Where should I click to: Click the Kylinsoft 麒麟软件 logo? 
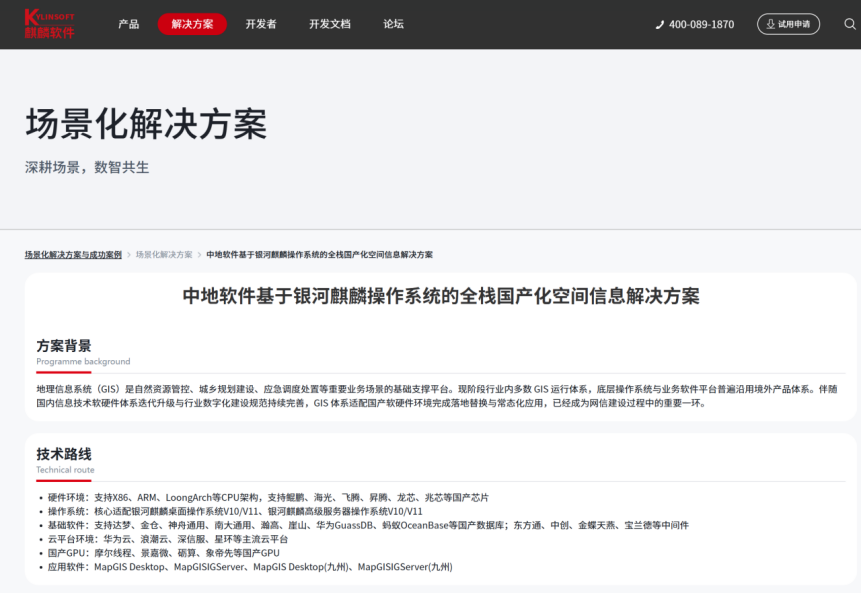tap(49, 24)
